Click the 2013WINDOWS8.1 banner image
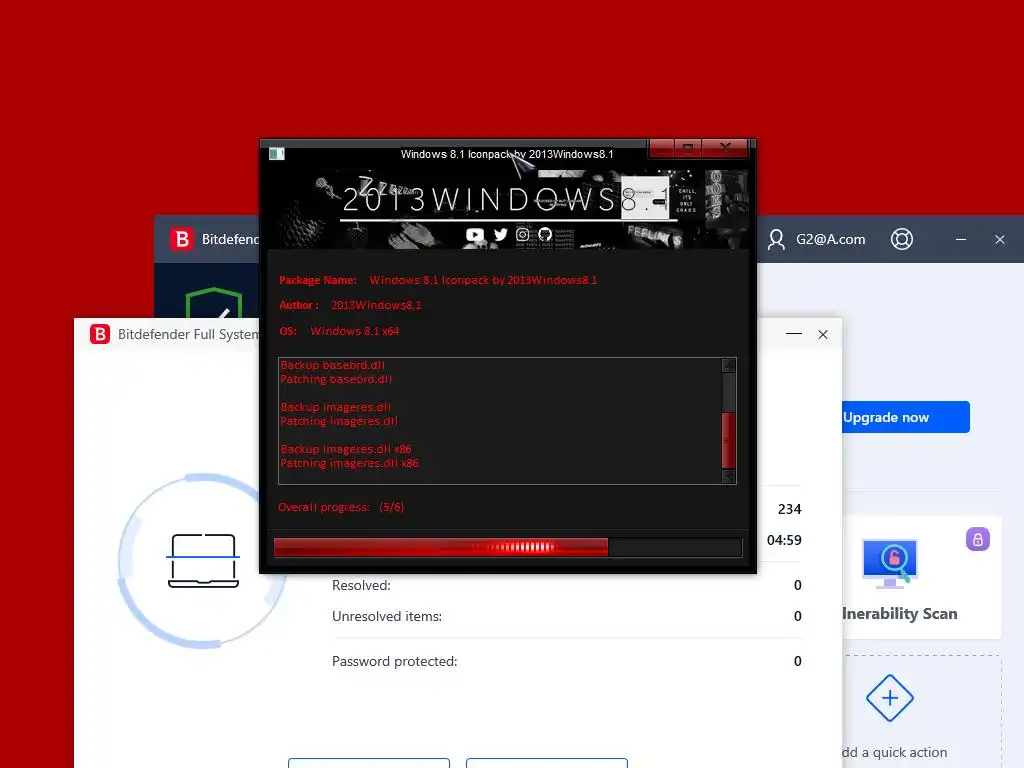The width and height of the screenshot is (1024, 768). click(x=508, y=208)
